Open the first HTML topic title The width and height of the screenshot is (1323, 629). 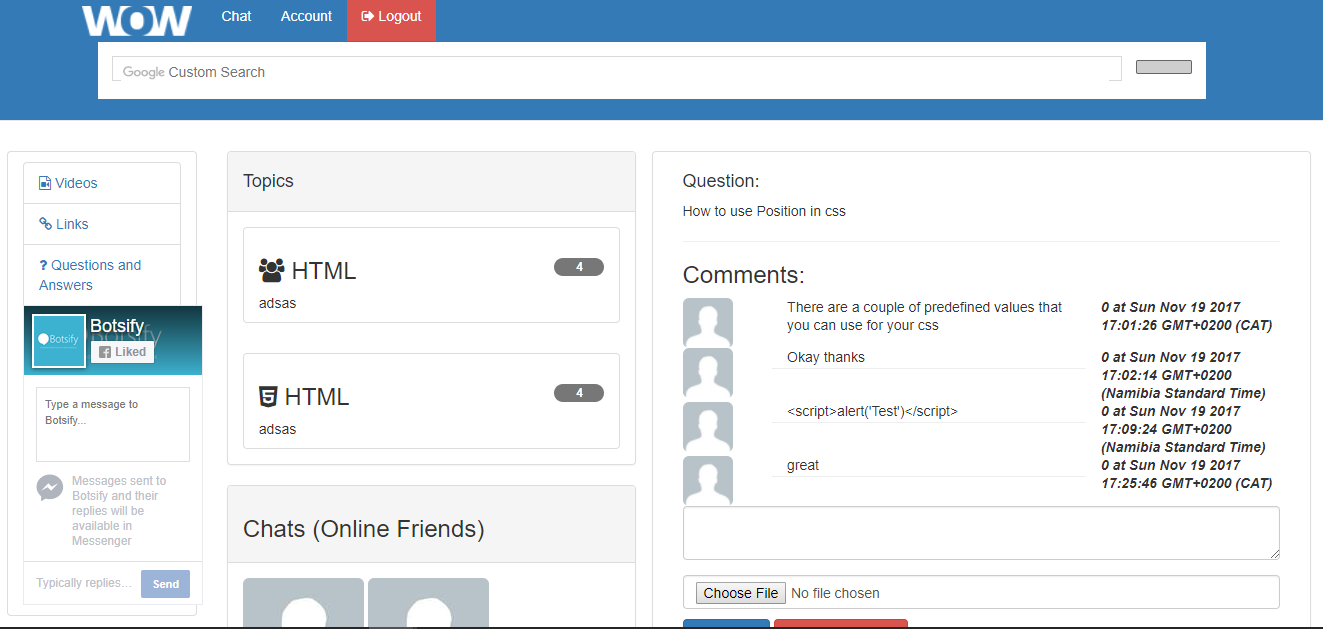(324, 271)
